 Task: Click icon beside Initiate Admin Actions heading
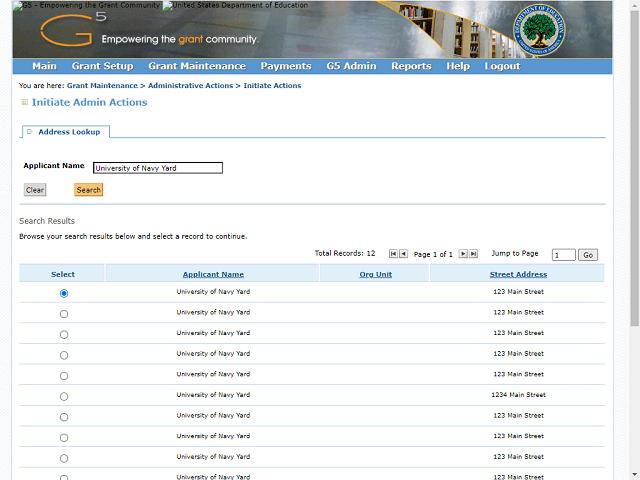pyautogui.click(x=24, y=102)
